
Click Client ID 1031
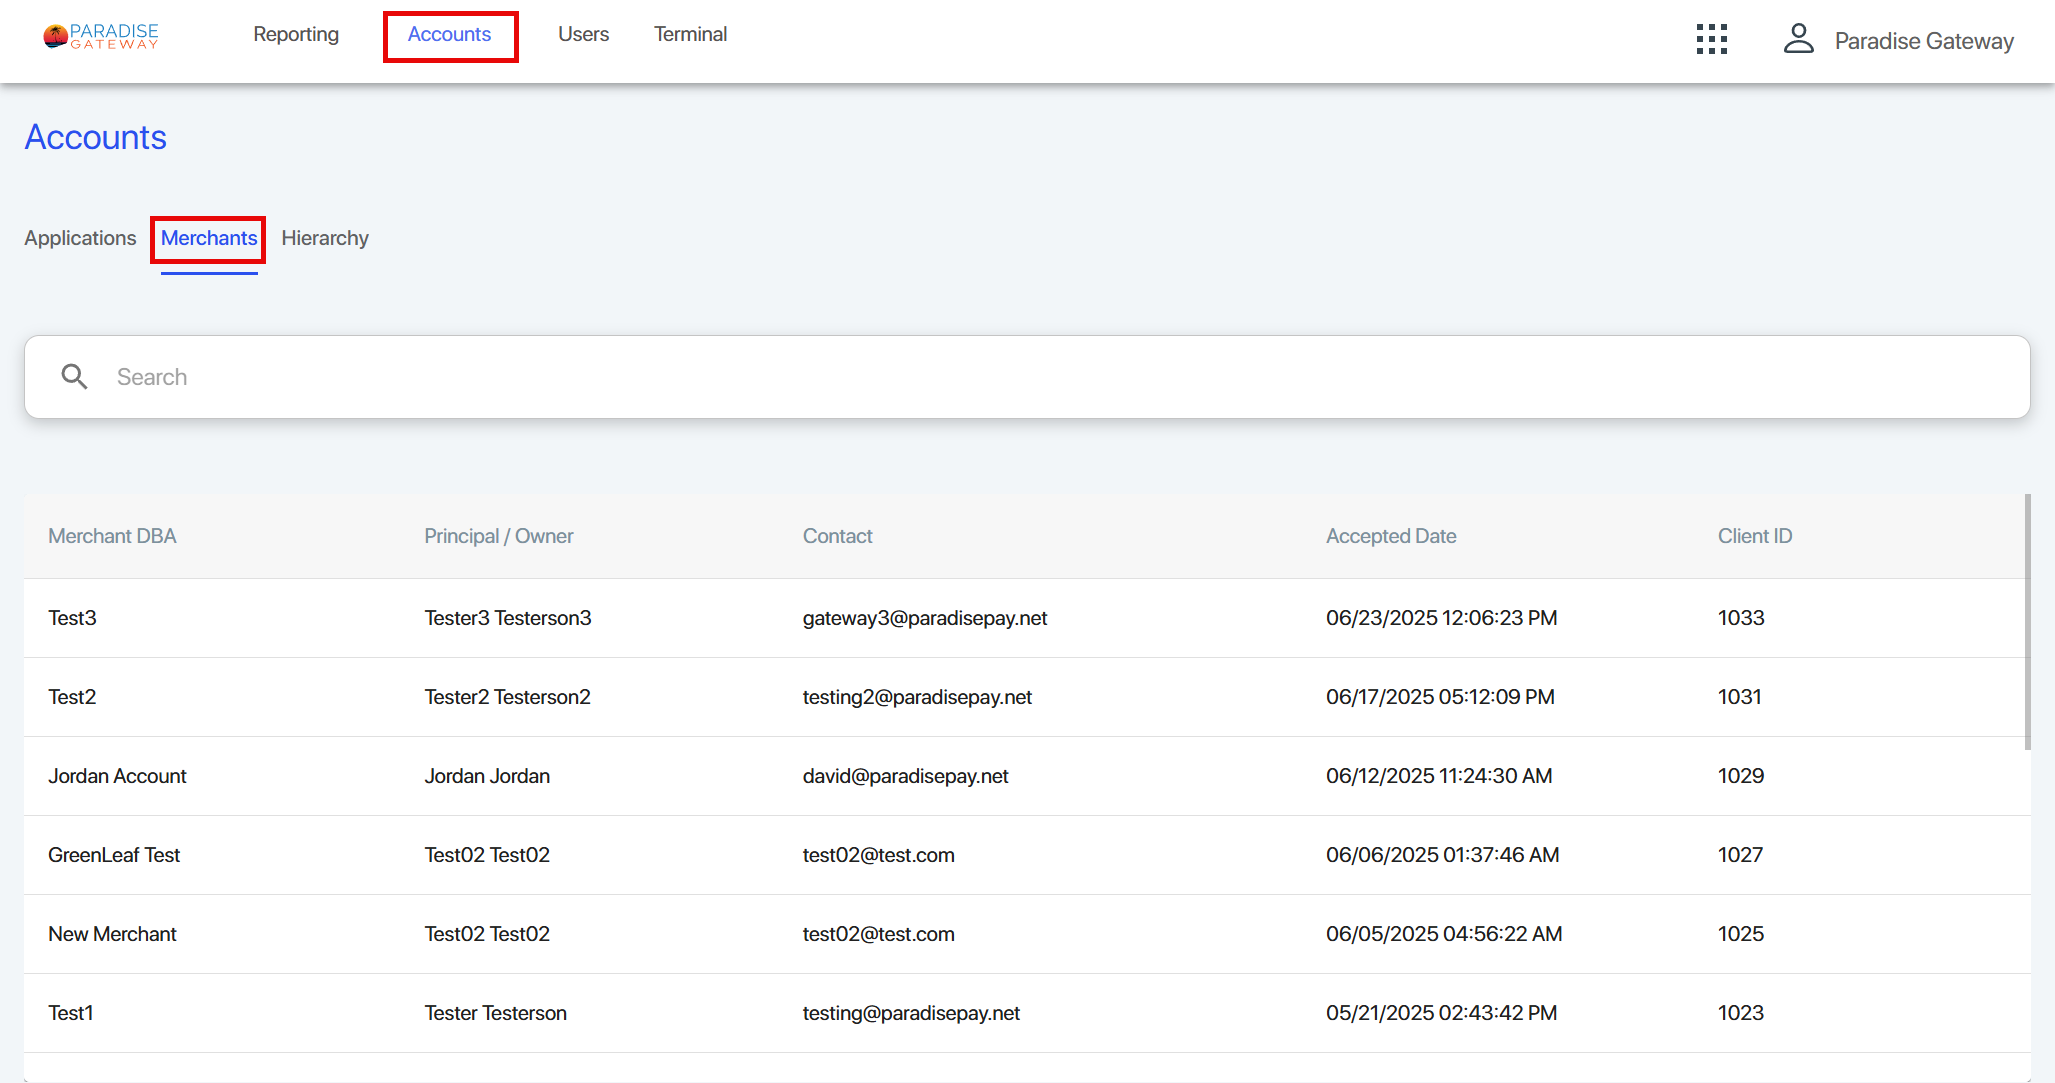[x=1740, y=697]
